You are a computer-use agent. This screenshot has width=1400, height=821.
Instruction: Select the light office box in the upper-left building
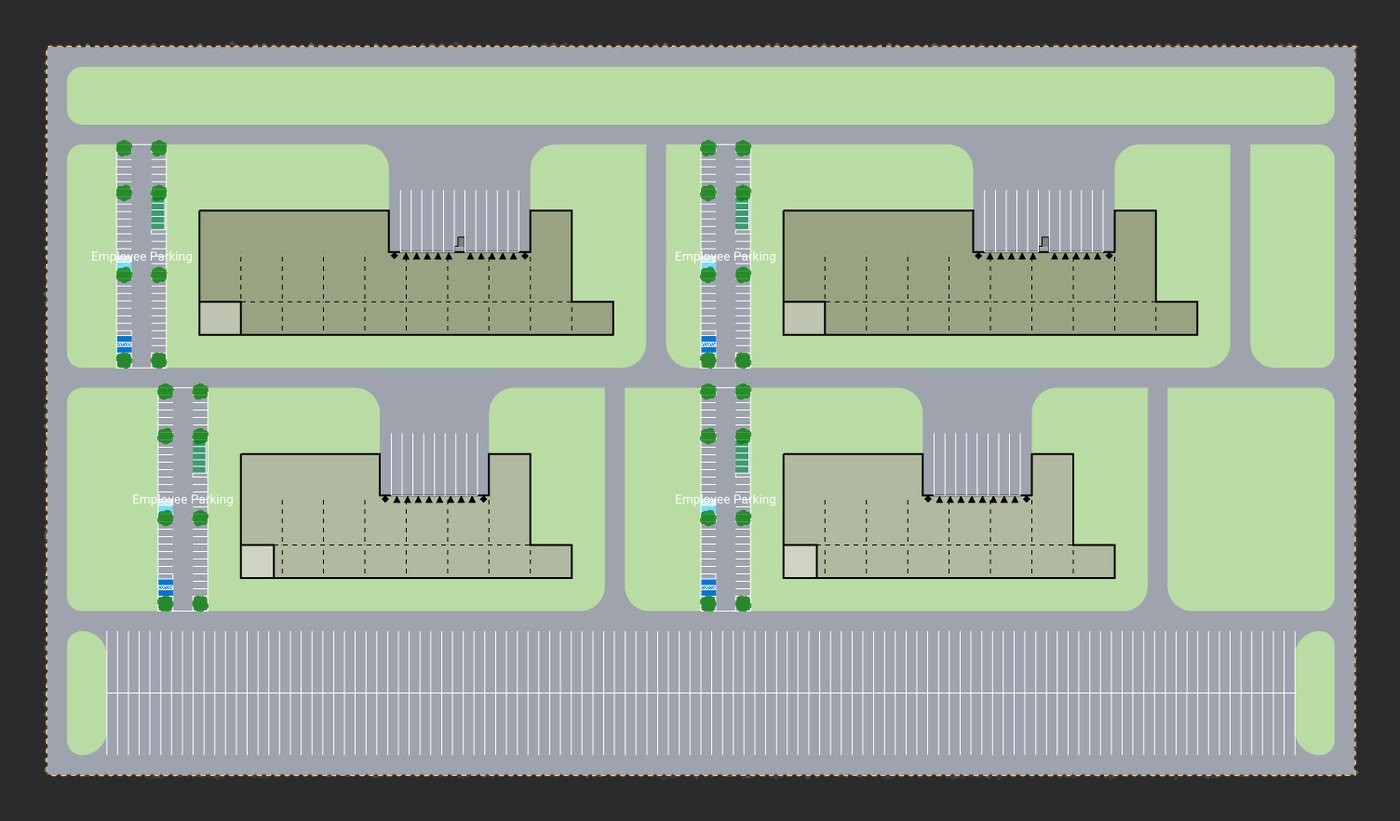(220, 318)
